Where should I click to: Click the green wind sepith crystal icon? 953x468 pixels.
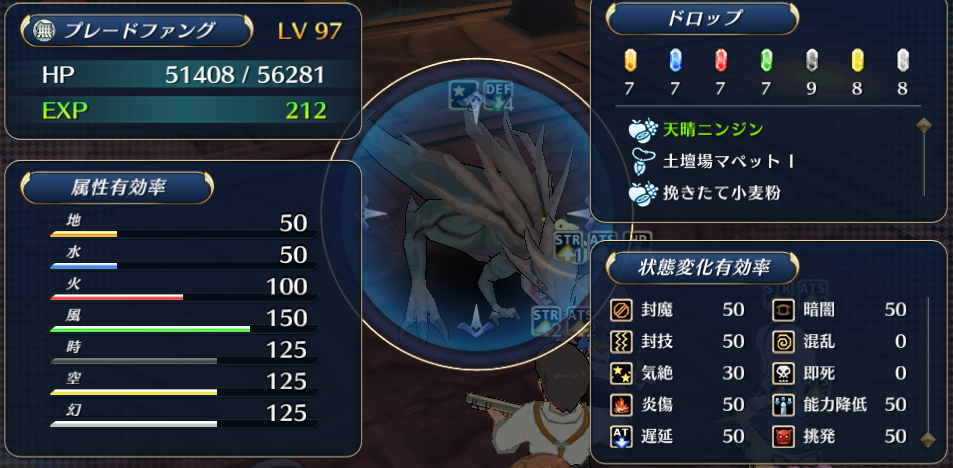766,60
